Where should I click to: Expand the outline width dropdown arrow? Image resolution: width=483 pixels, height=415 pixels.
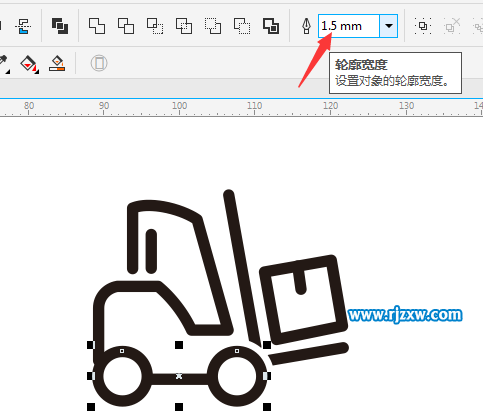tap(389, 26)
